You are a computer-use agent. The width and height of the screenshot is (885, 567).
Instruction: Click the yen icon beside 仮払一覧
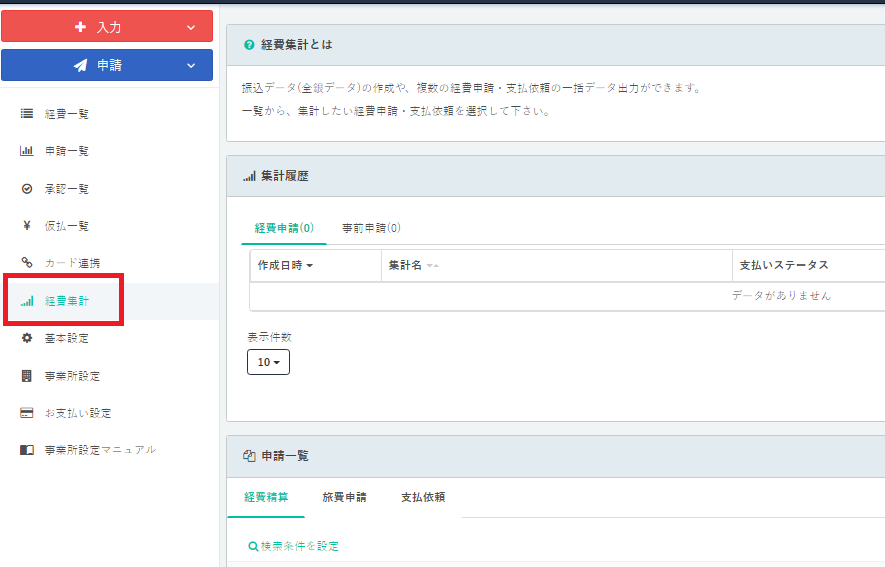(x=27, y=226)
